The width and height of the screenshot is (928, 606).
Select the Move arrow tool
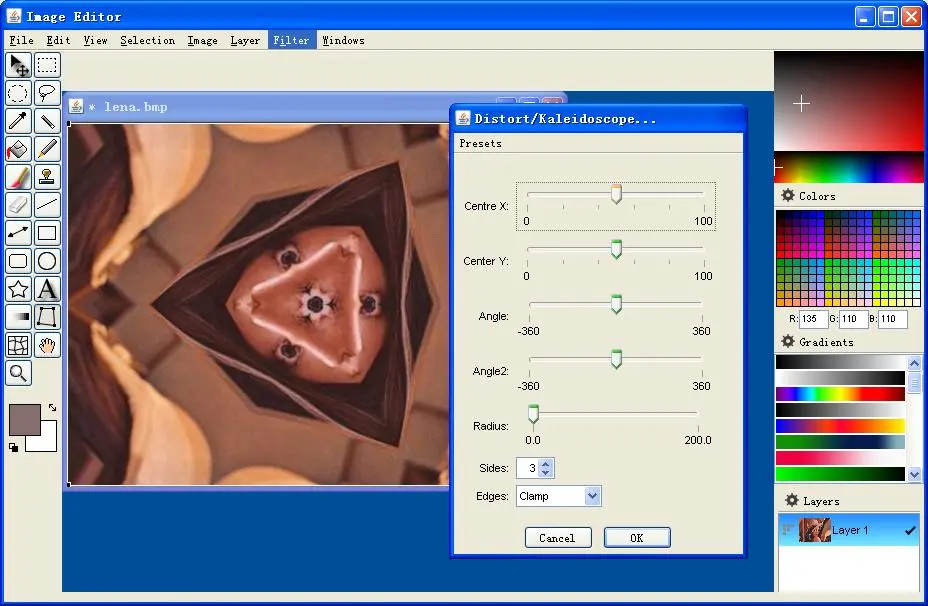[x=18, y=65]
